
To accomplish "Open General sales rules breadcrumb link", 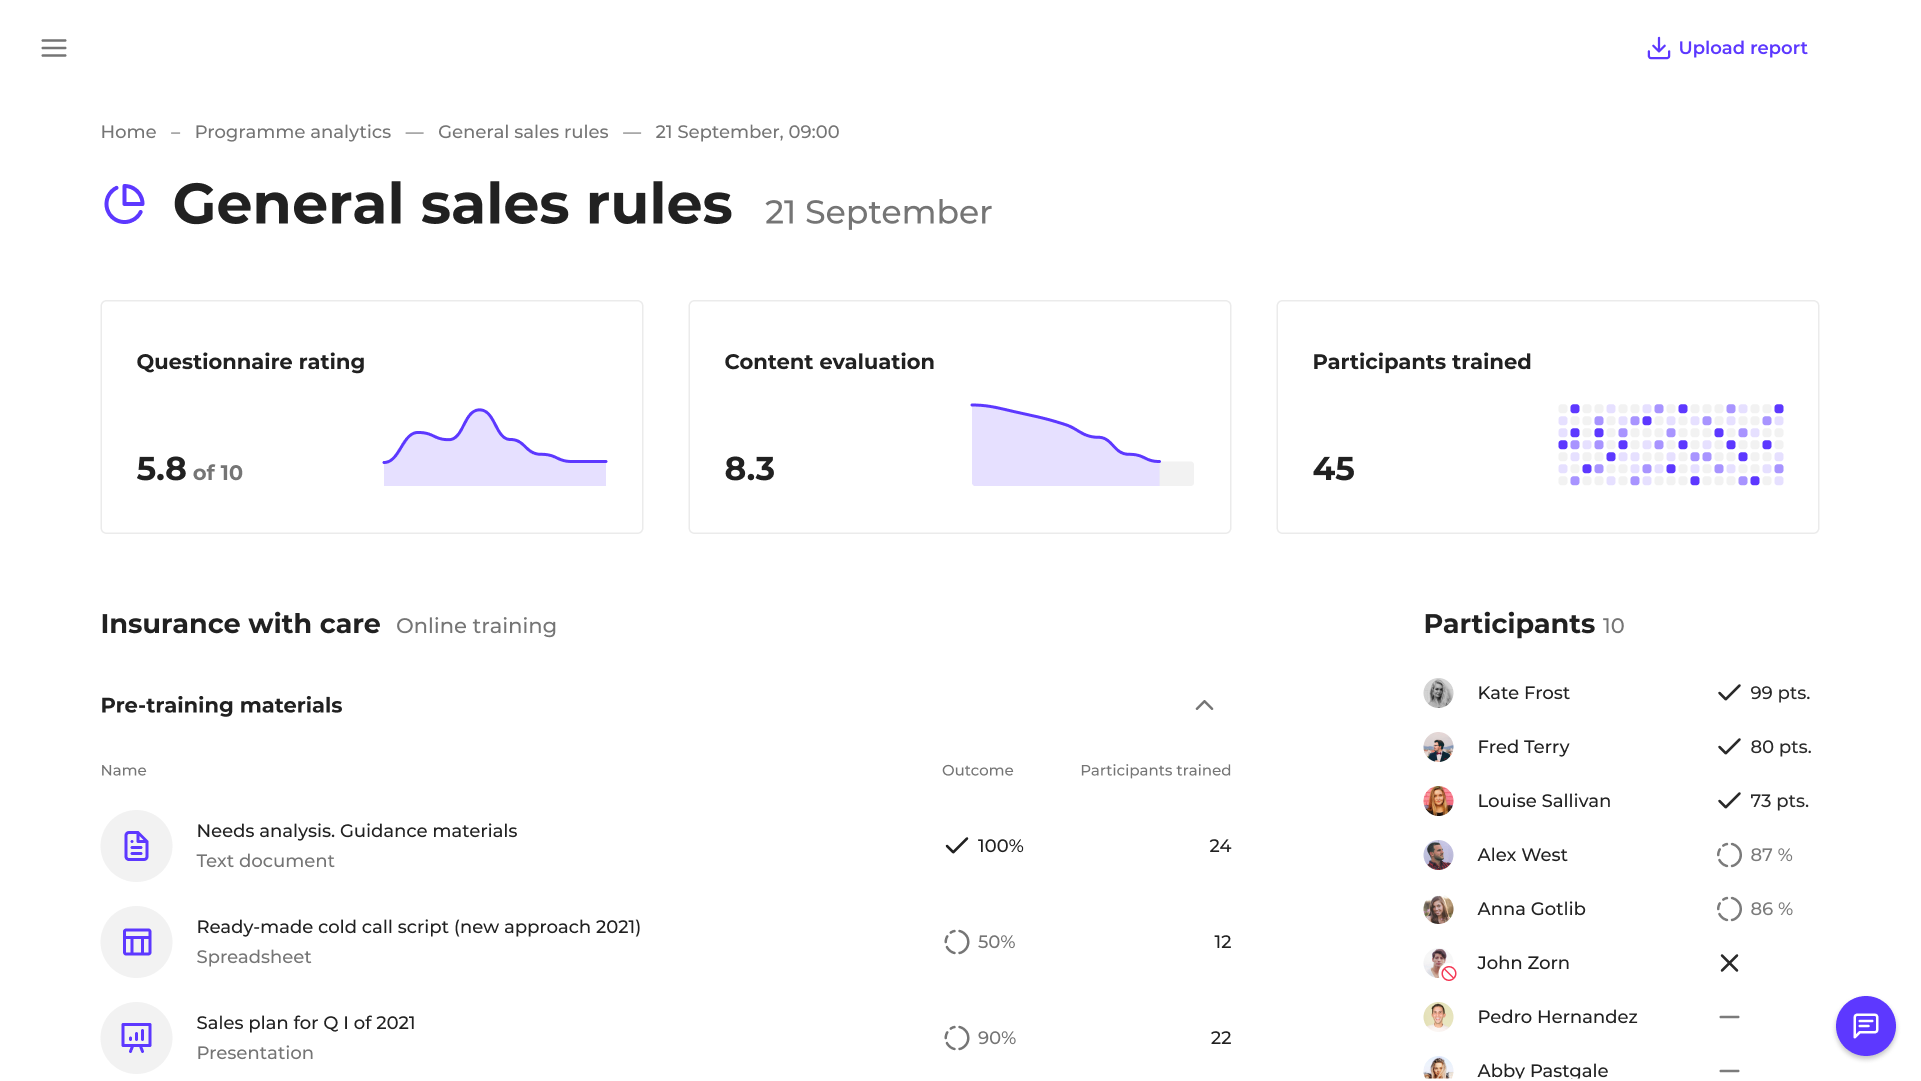I will point(523,132).
